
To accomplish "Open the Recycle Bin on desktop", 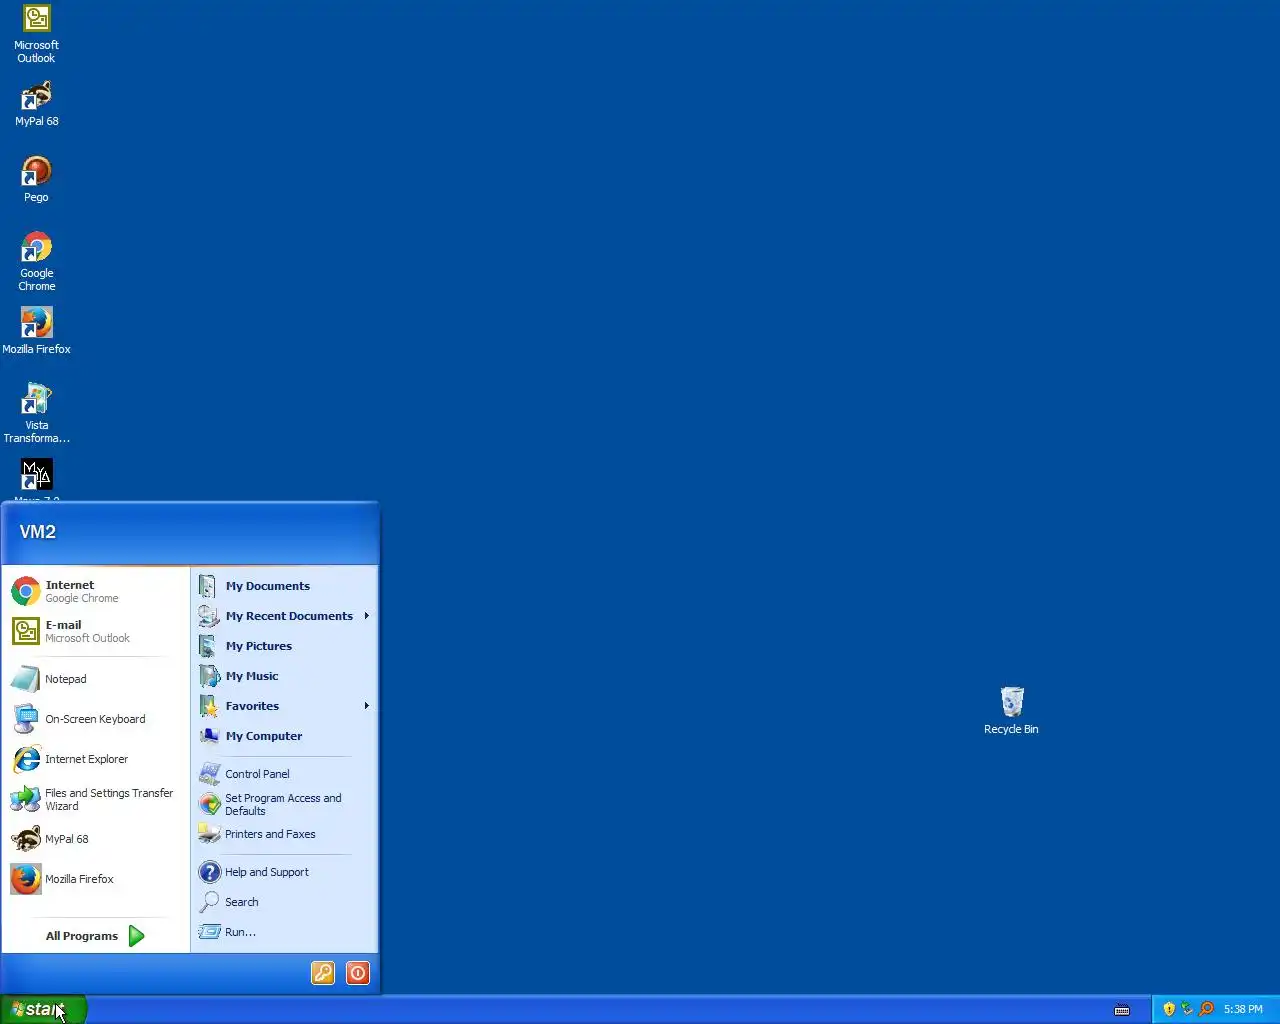I will [x=1011, y=711].
